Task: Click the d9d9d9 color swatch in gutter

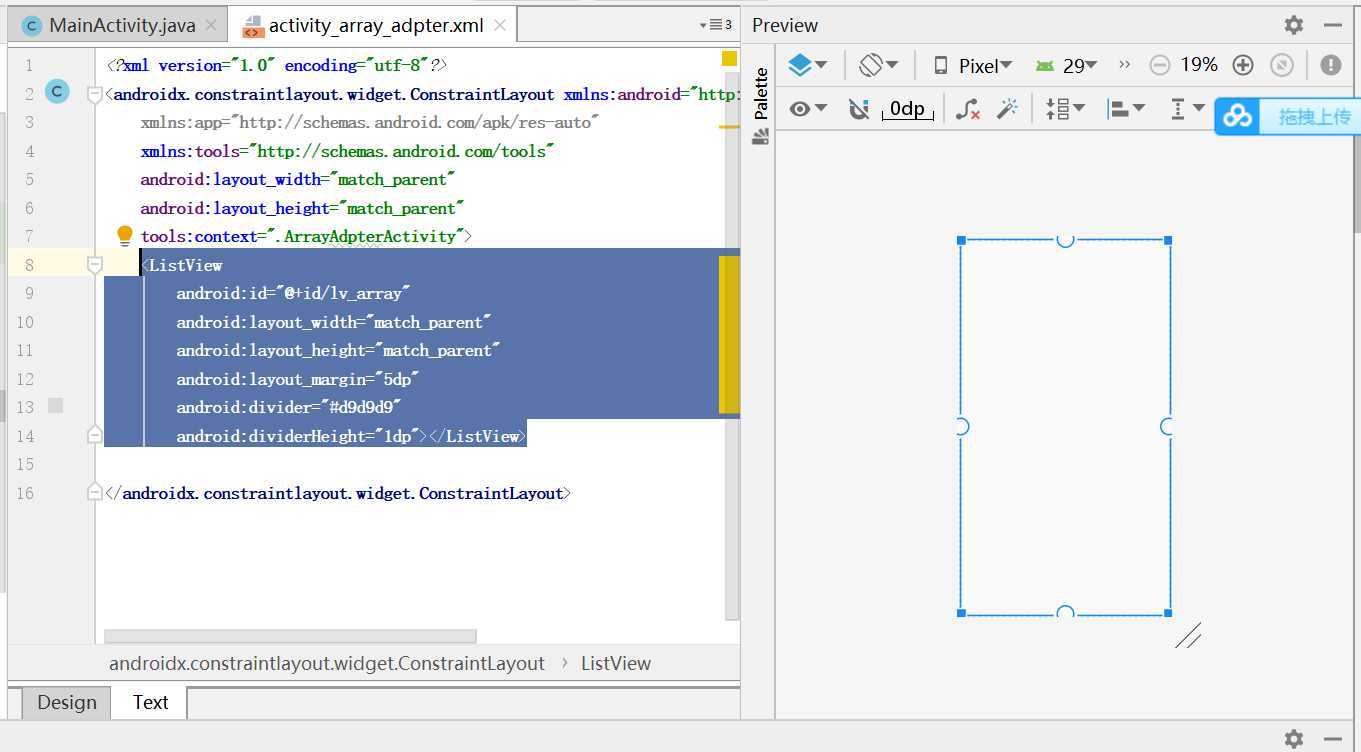Action: [56, 405]
